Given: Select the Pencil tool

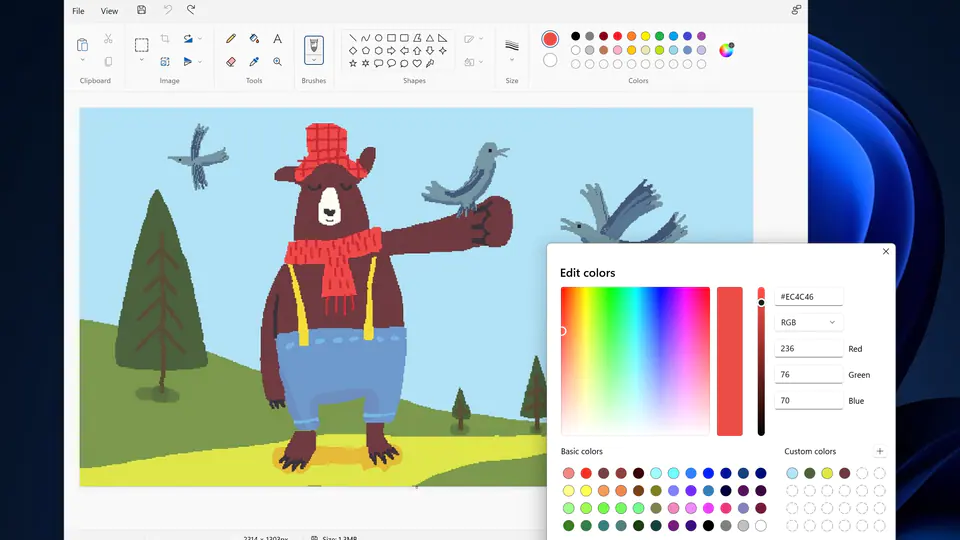Looking at the screenshot, I should 231,39.
